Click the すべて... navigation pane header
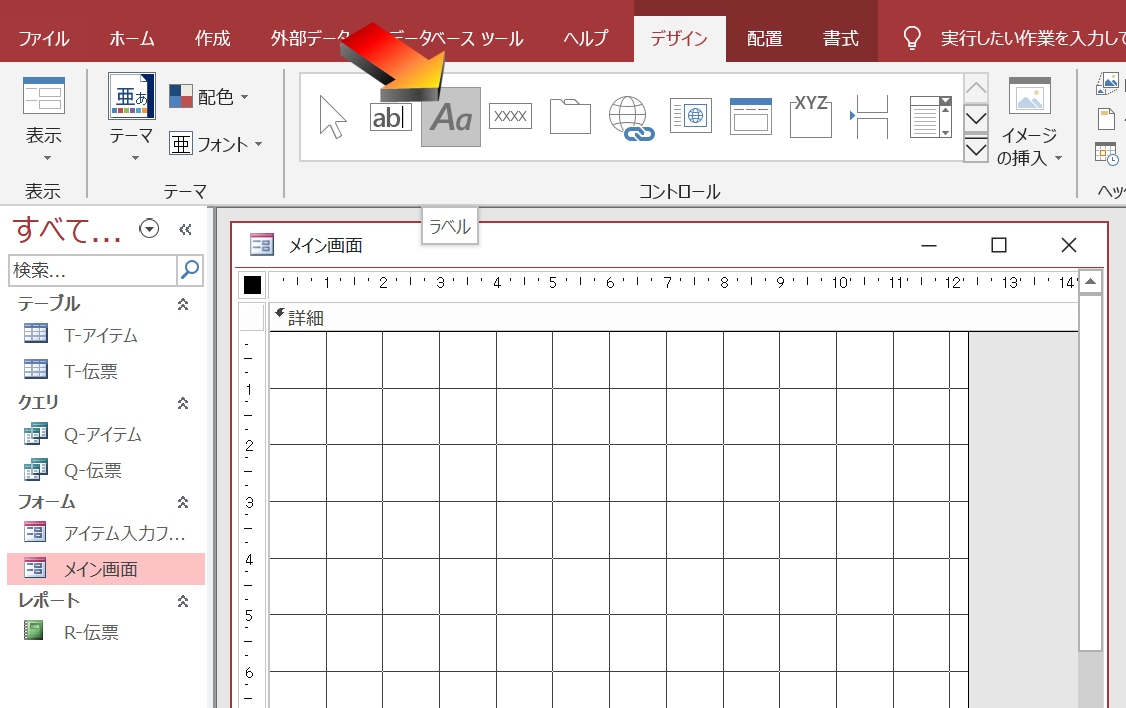This screenshot has height=708, width=1126. click(67, 229)
